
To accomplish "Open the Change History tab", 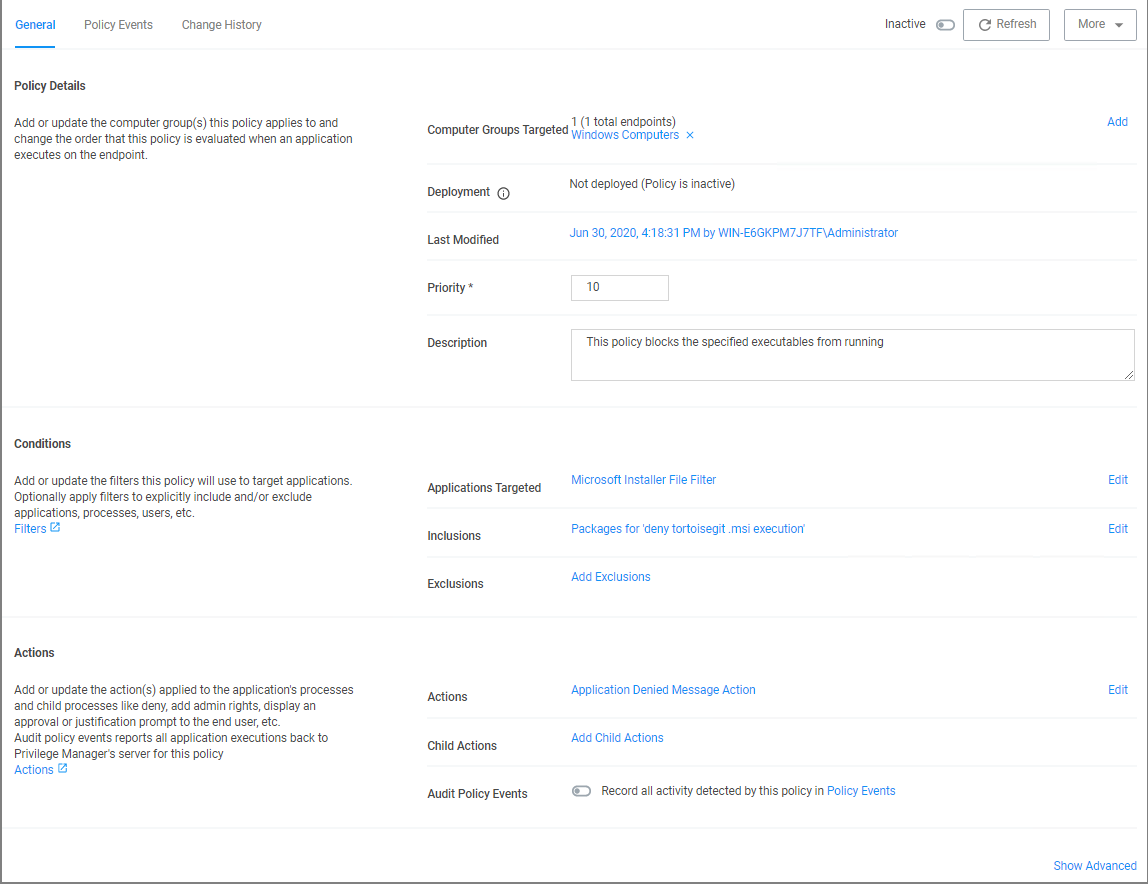I will tap(221, 25).
